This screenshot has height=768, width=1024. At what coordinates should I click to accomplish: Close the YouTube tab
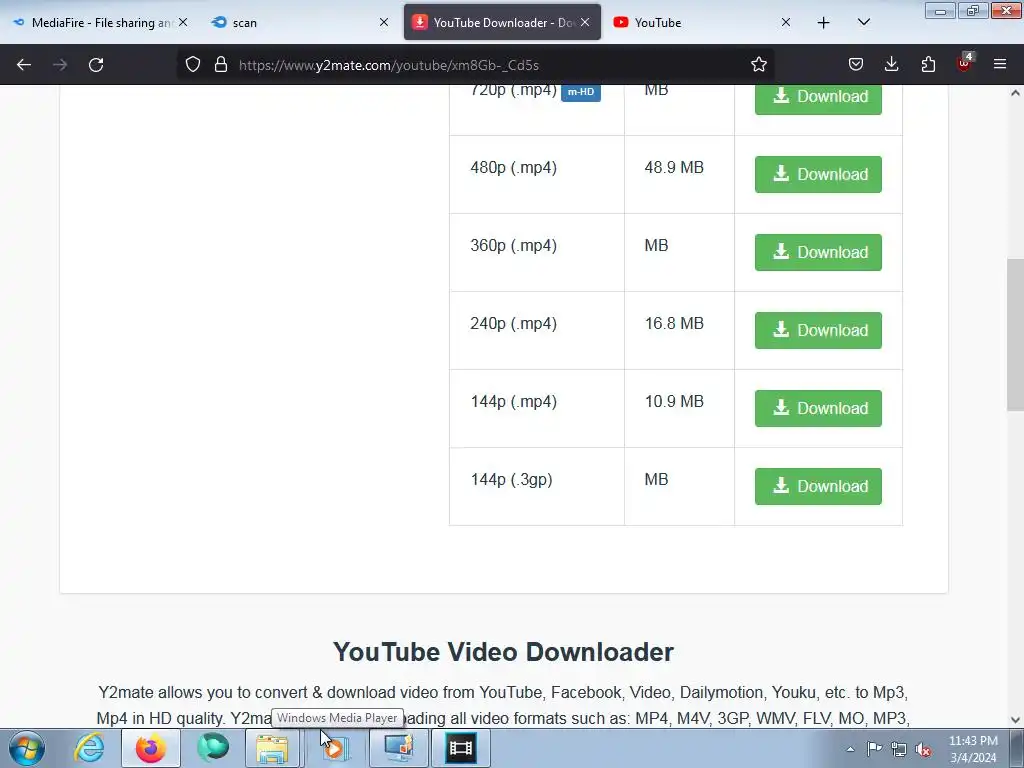point(786,22)
